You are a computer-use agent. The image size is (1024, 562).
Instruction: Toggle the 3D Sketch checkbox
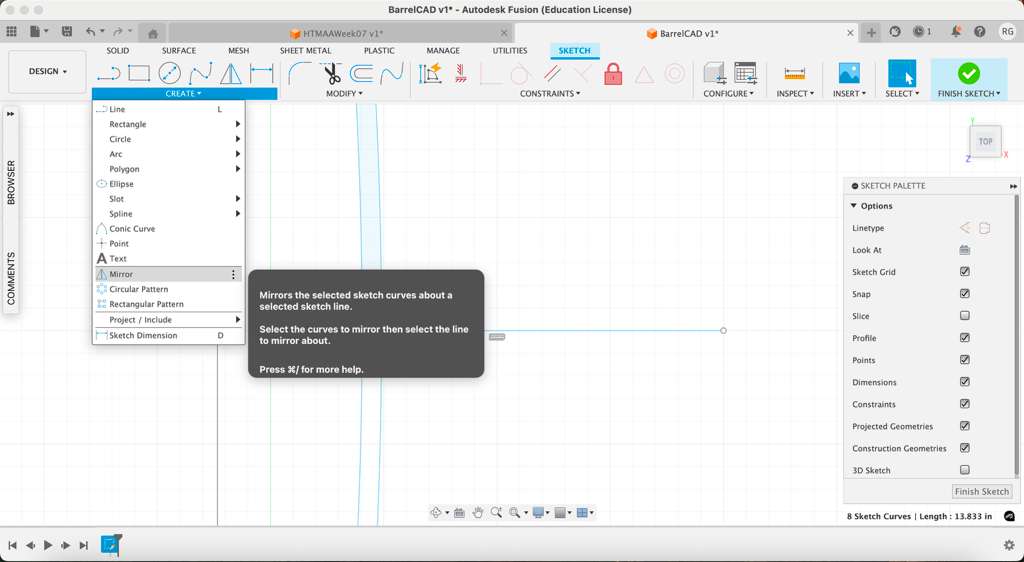pyautogui.click(x=965, y=470)
